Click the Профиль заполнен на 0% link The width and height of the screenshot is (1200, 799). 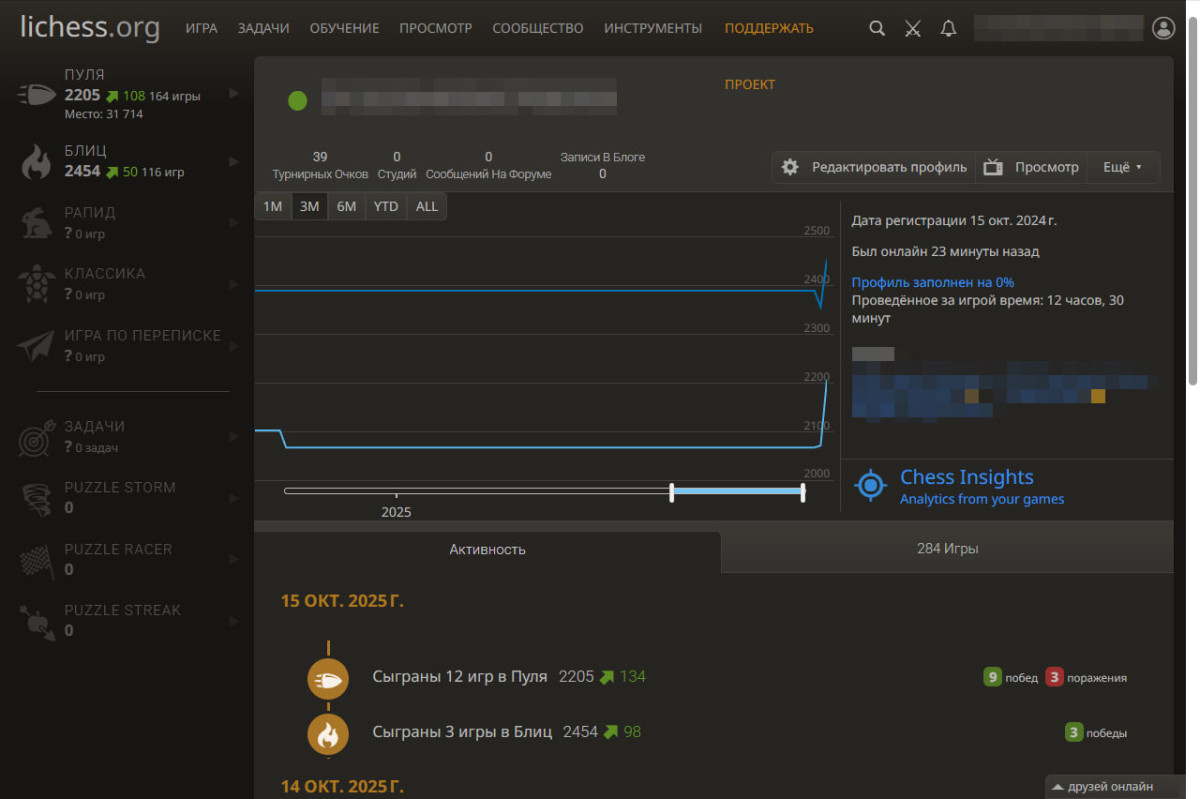point(933,283)
